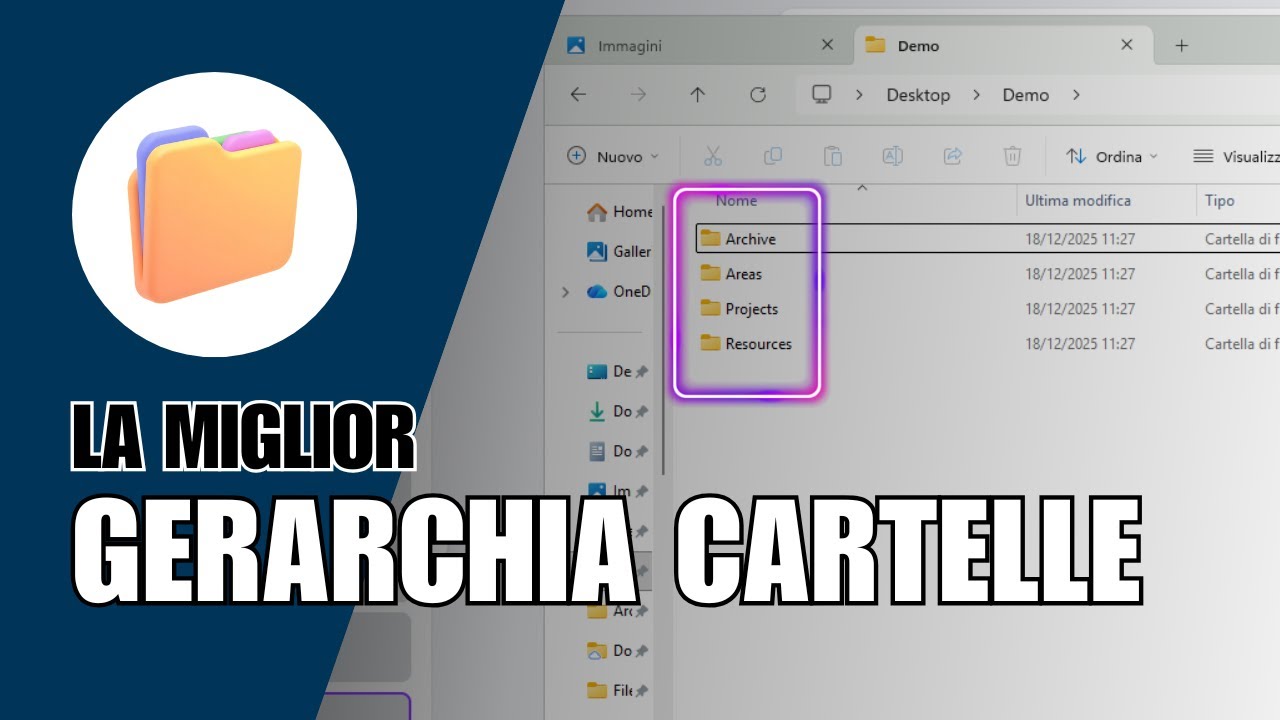Go up one folder level
The width and height of the screenshot is (1280, 720).
click(x=698, y=95)
